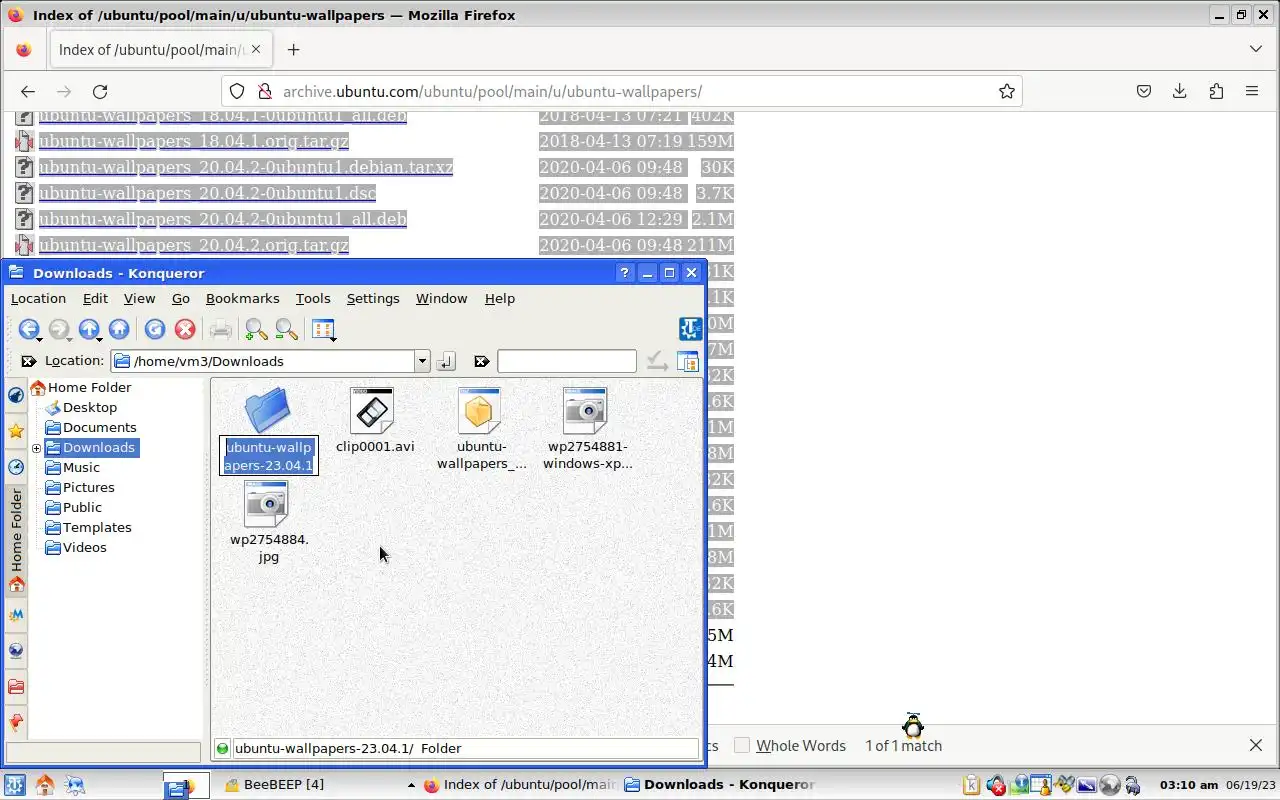Bookmark this page with Firefox star icon
The width and height of the screenshot is (1280, 800).
(1006, 91)
